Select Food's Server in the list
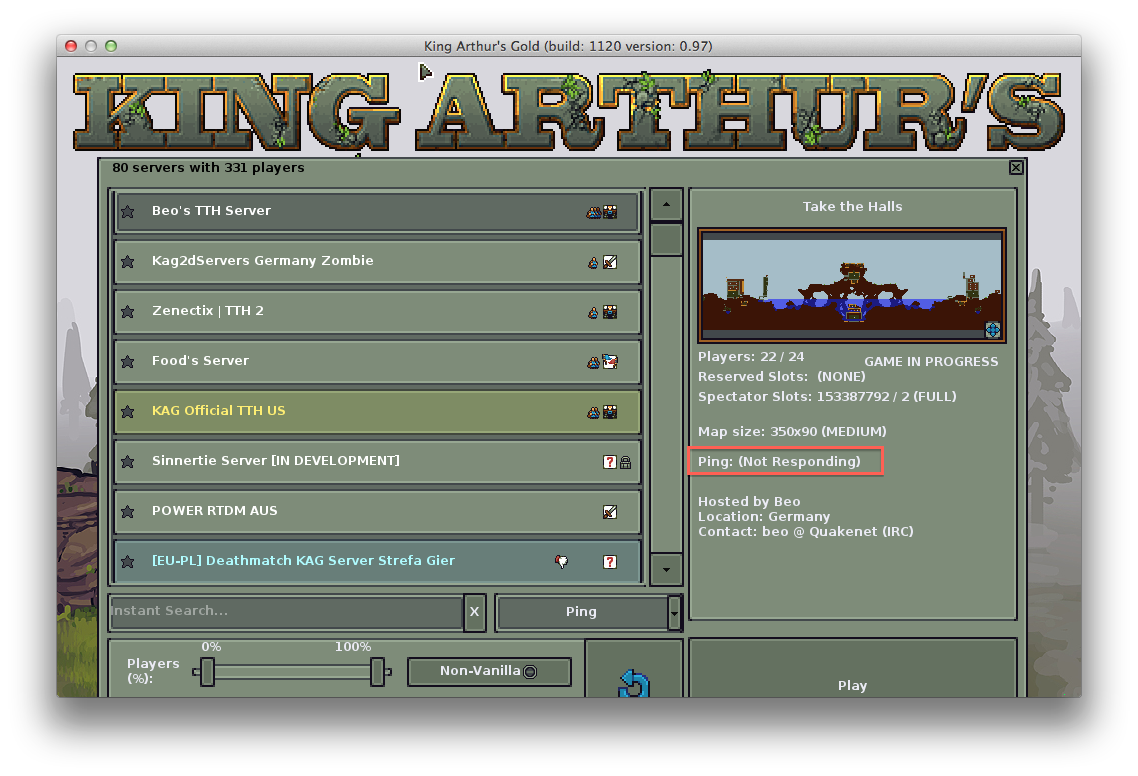Image resolution: width=1138 pixels, height=776 pixels. (377, 362)
